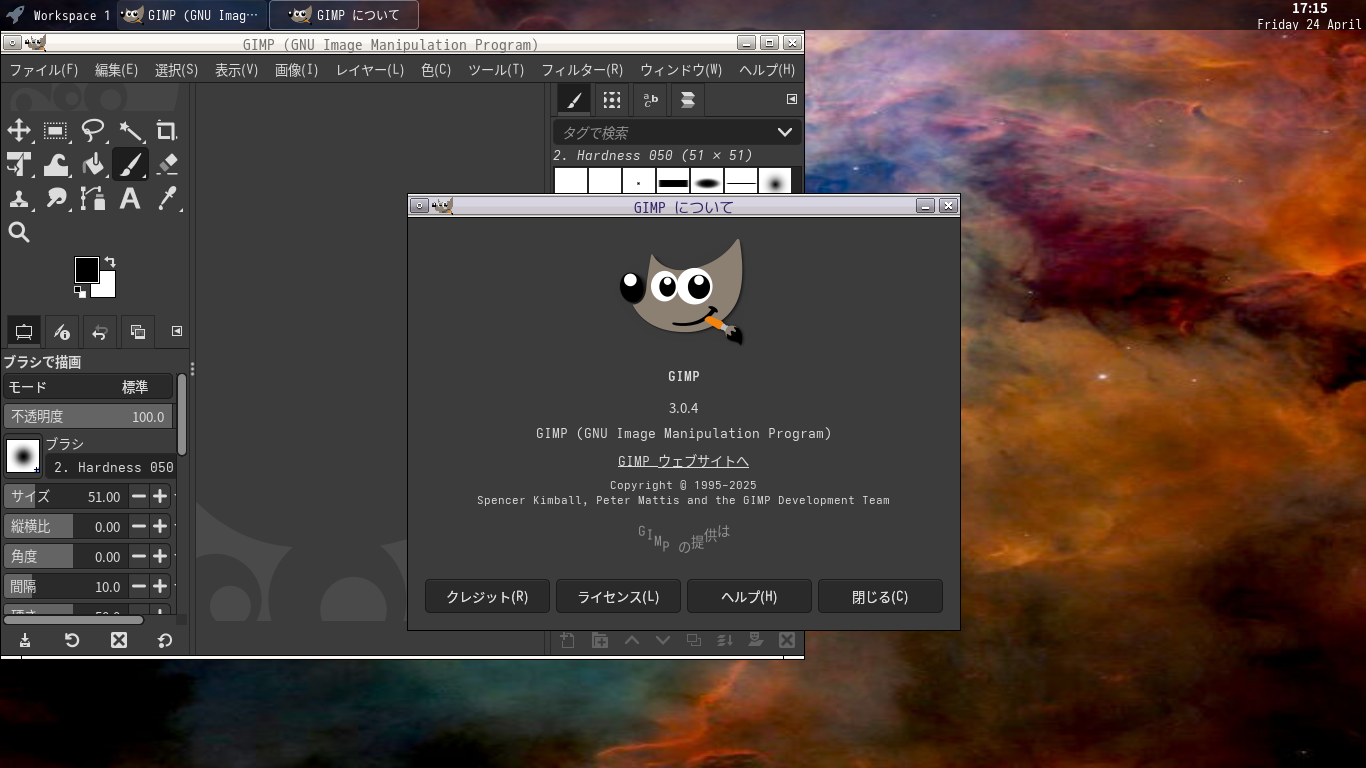Decrease the 間隔 spacing value
The width and height of the screenshot is (1366, 768).
139,587
